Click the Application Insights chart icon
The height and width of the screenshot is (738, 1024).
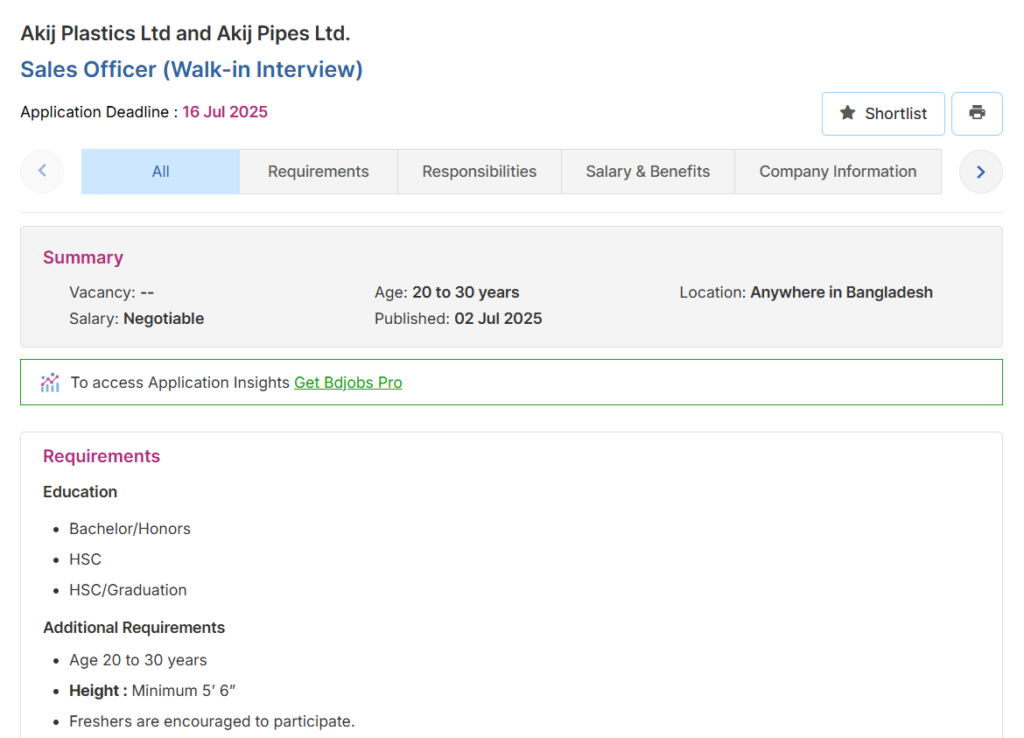click(50, 382)
